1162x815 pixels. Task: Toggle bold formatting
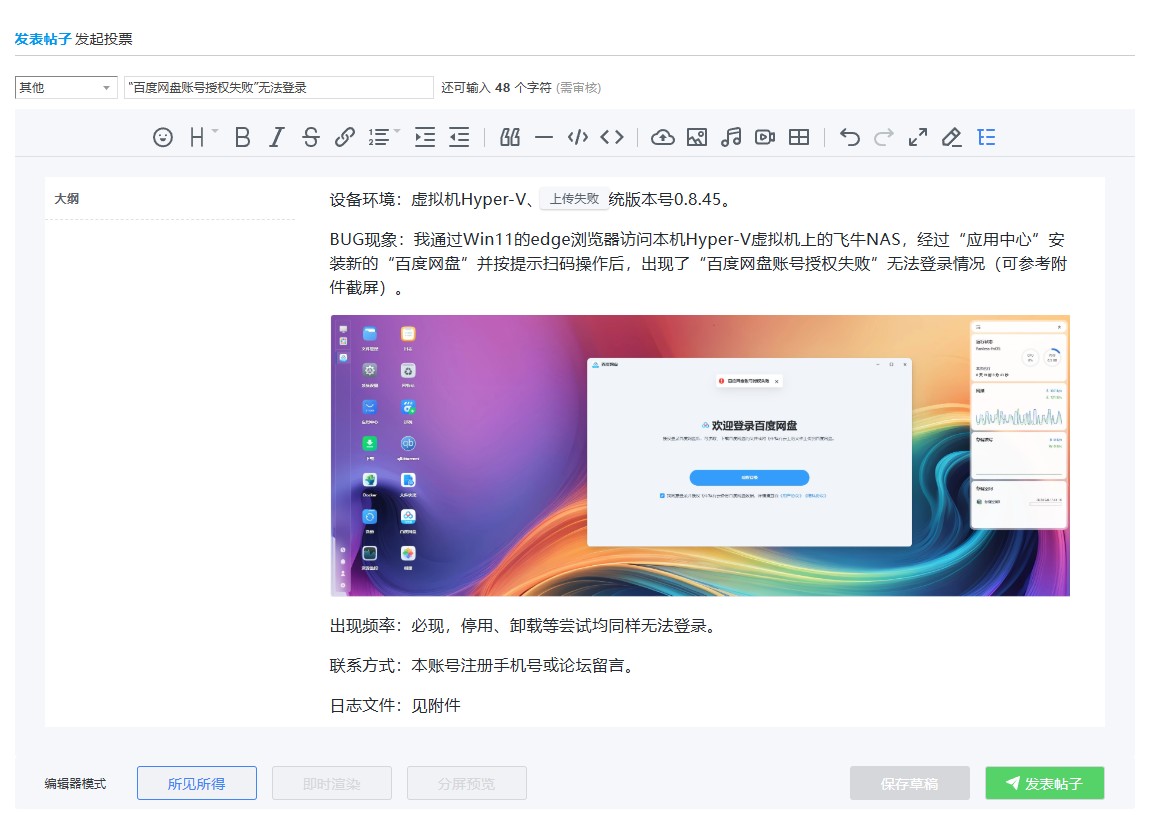[x=242, y=137]
